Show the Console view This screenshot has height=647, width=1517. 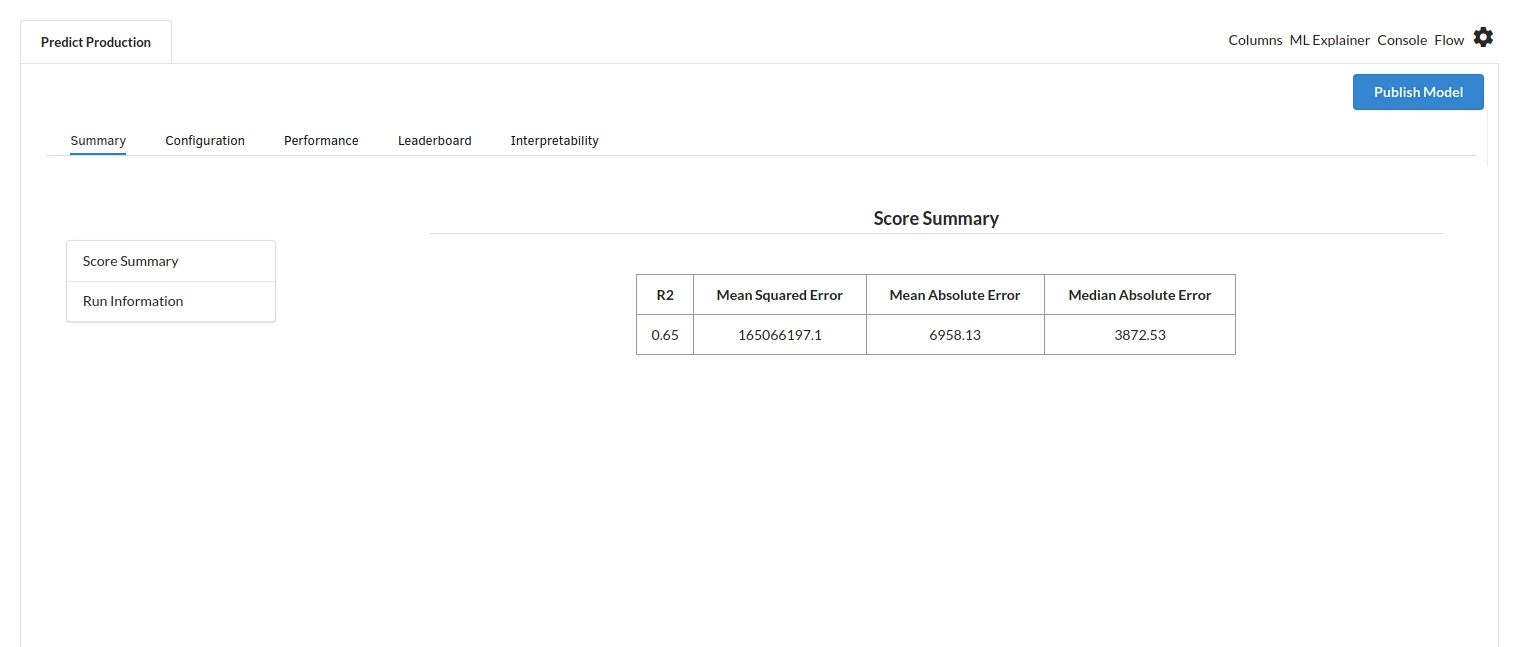click(1401, 40)
